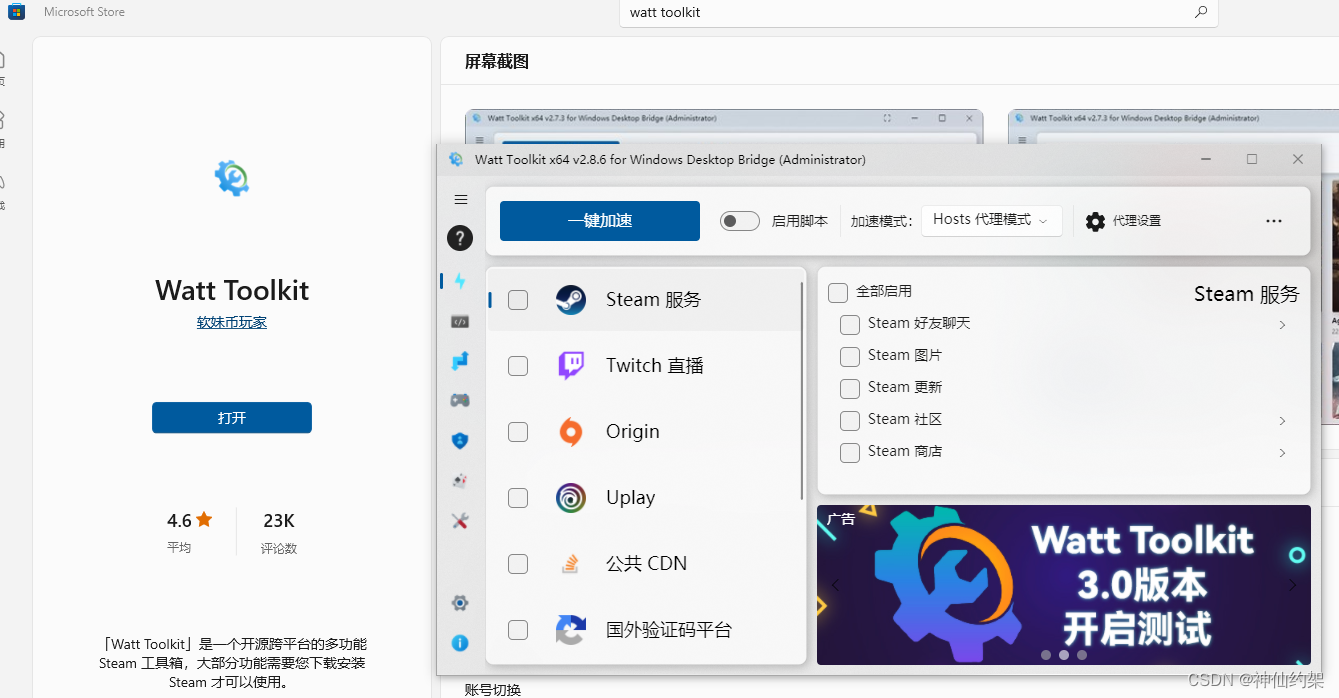The width and height of the screenshot is (1339, 698).
Task: Open the gear settings icon at sidebar bottom
Action: [x=460, y=603]
